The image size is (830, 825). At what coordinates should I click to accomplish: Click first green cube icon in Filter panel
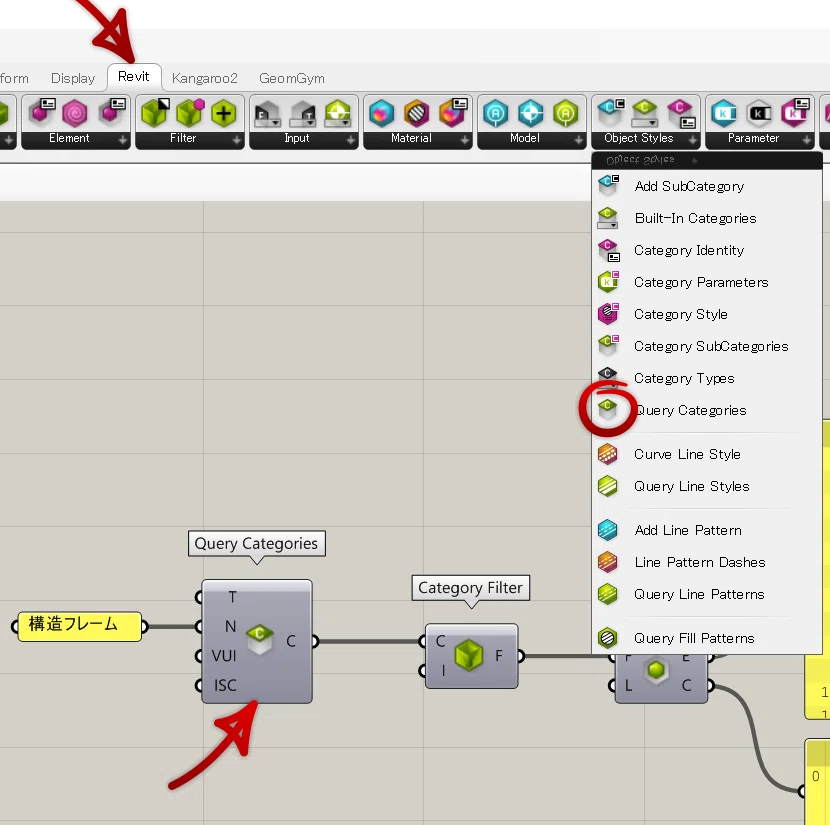click(155, 113)
